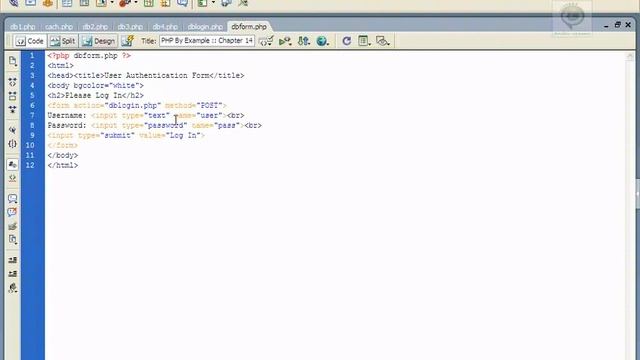The image size is (640, 360).
Task: Toggle Highlight Invalid HTML
Action: point(13,178)
